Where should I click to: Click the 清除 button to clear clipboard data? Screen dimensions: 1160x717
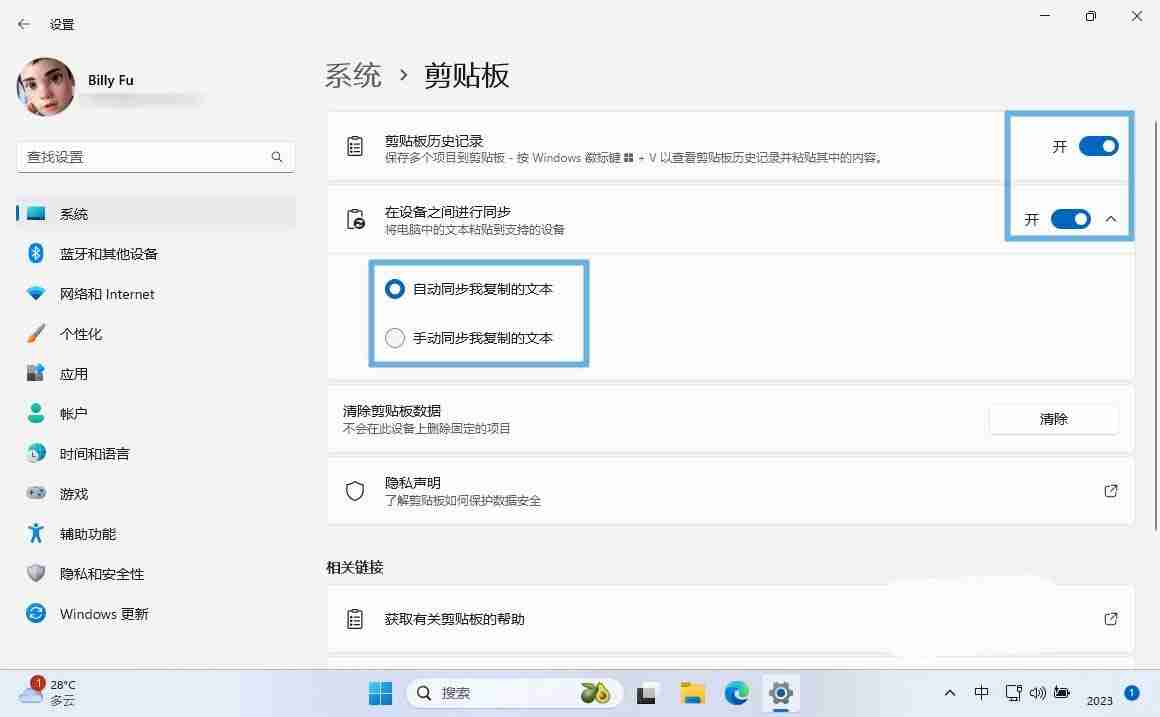[x=1053, y=418]
